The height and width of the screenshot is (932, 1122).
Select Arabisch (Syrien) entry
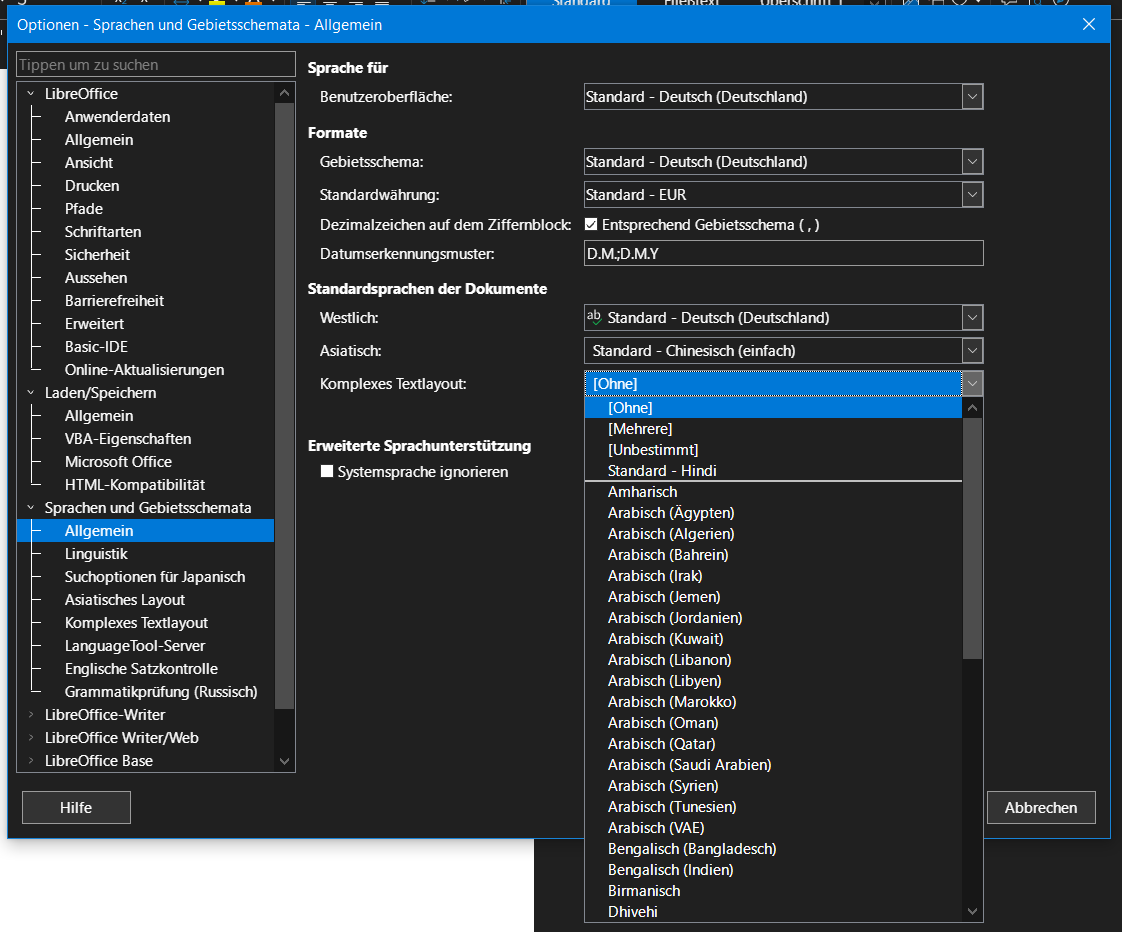pyautogui.click(x=774, y=786)
